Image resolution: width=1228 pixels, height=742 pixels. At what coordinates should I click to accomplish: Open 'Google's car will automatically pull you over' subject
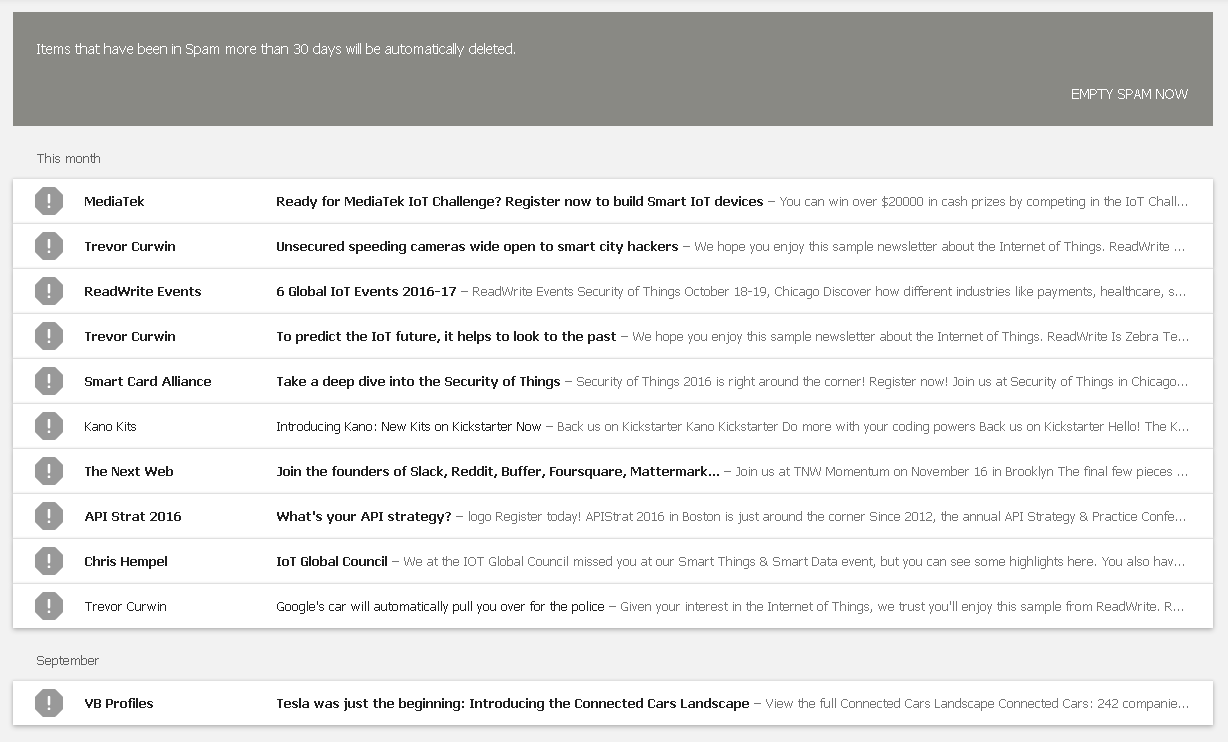[x=440, y=606]
